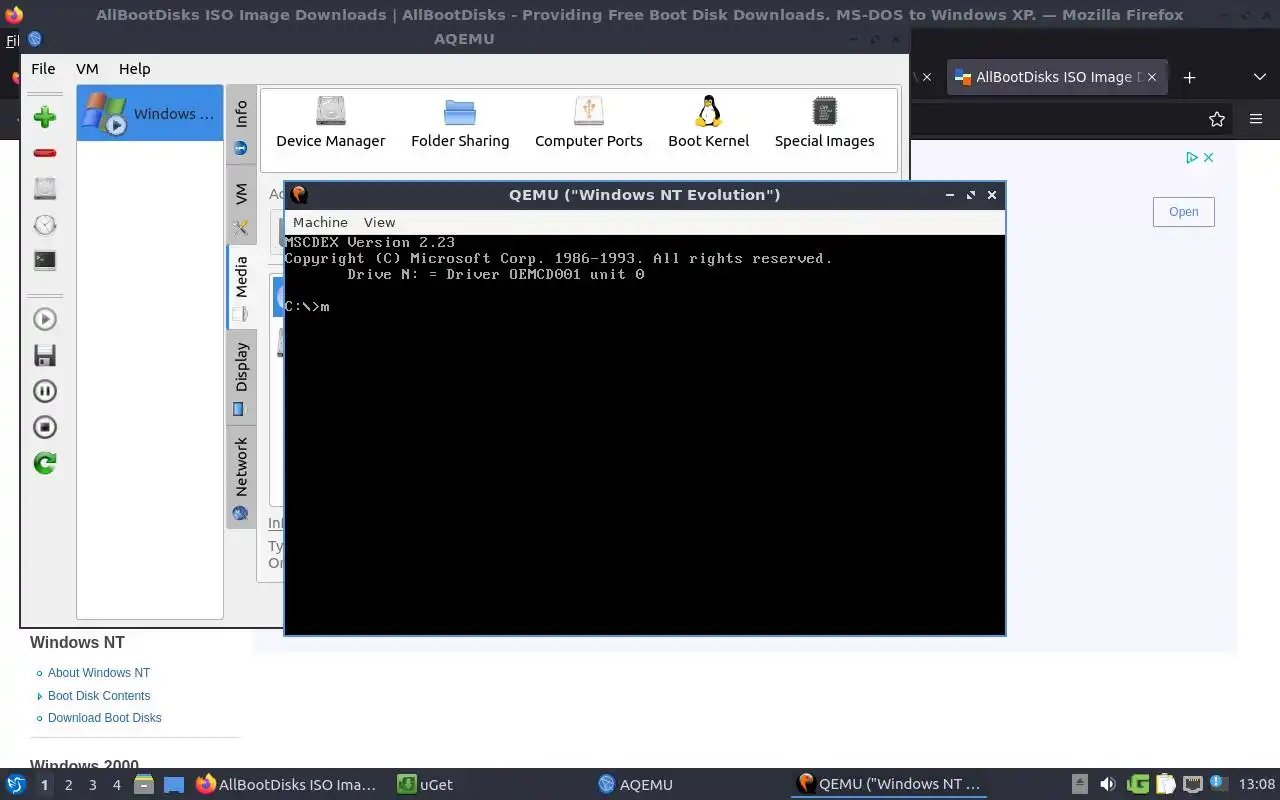Screen dimensions: 1280x800
Task: Close the ad with the X icon
Action: coord(1208,157)
